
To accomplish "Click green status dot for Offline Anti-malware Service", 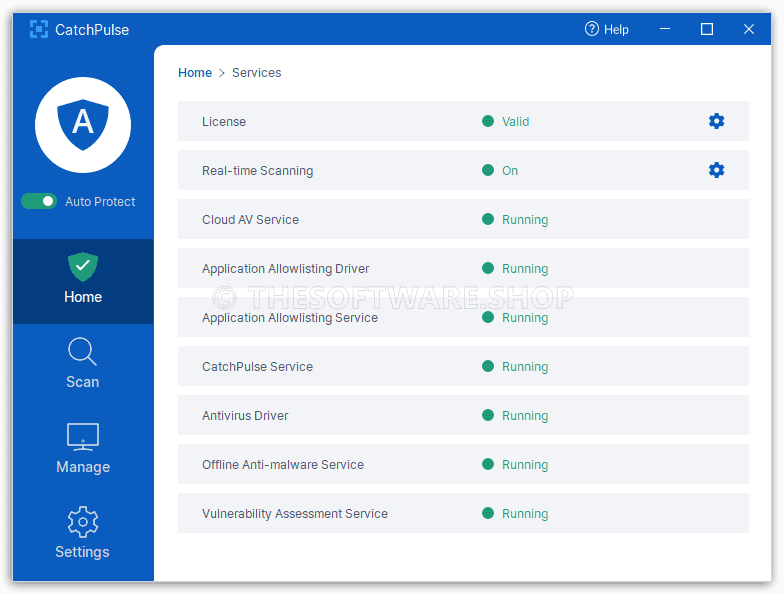I will pos(488,464).
